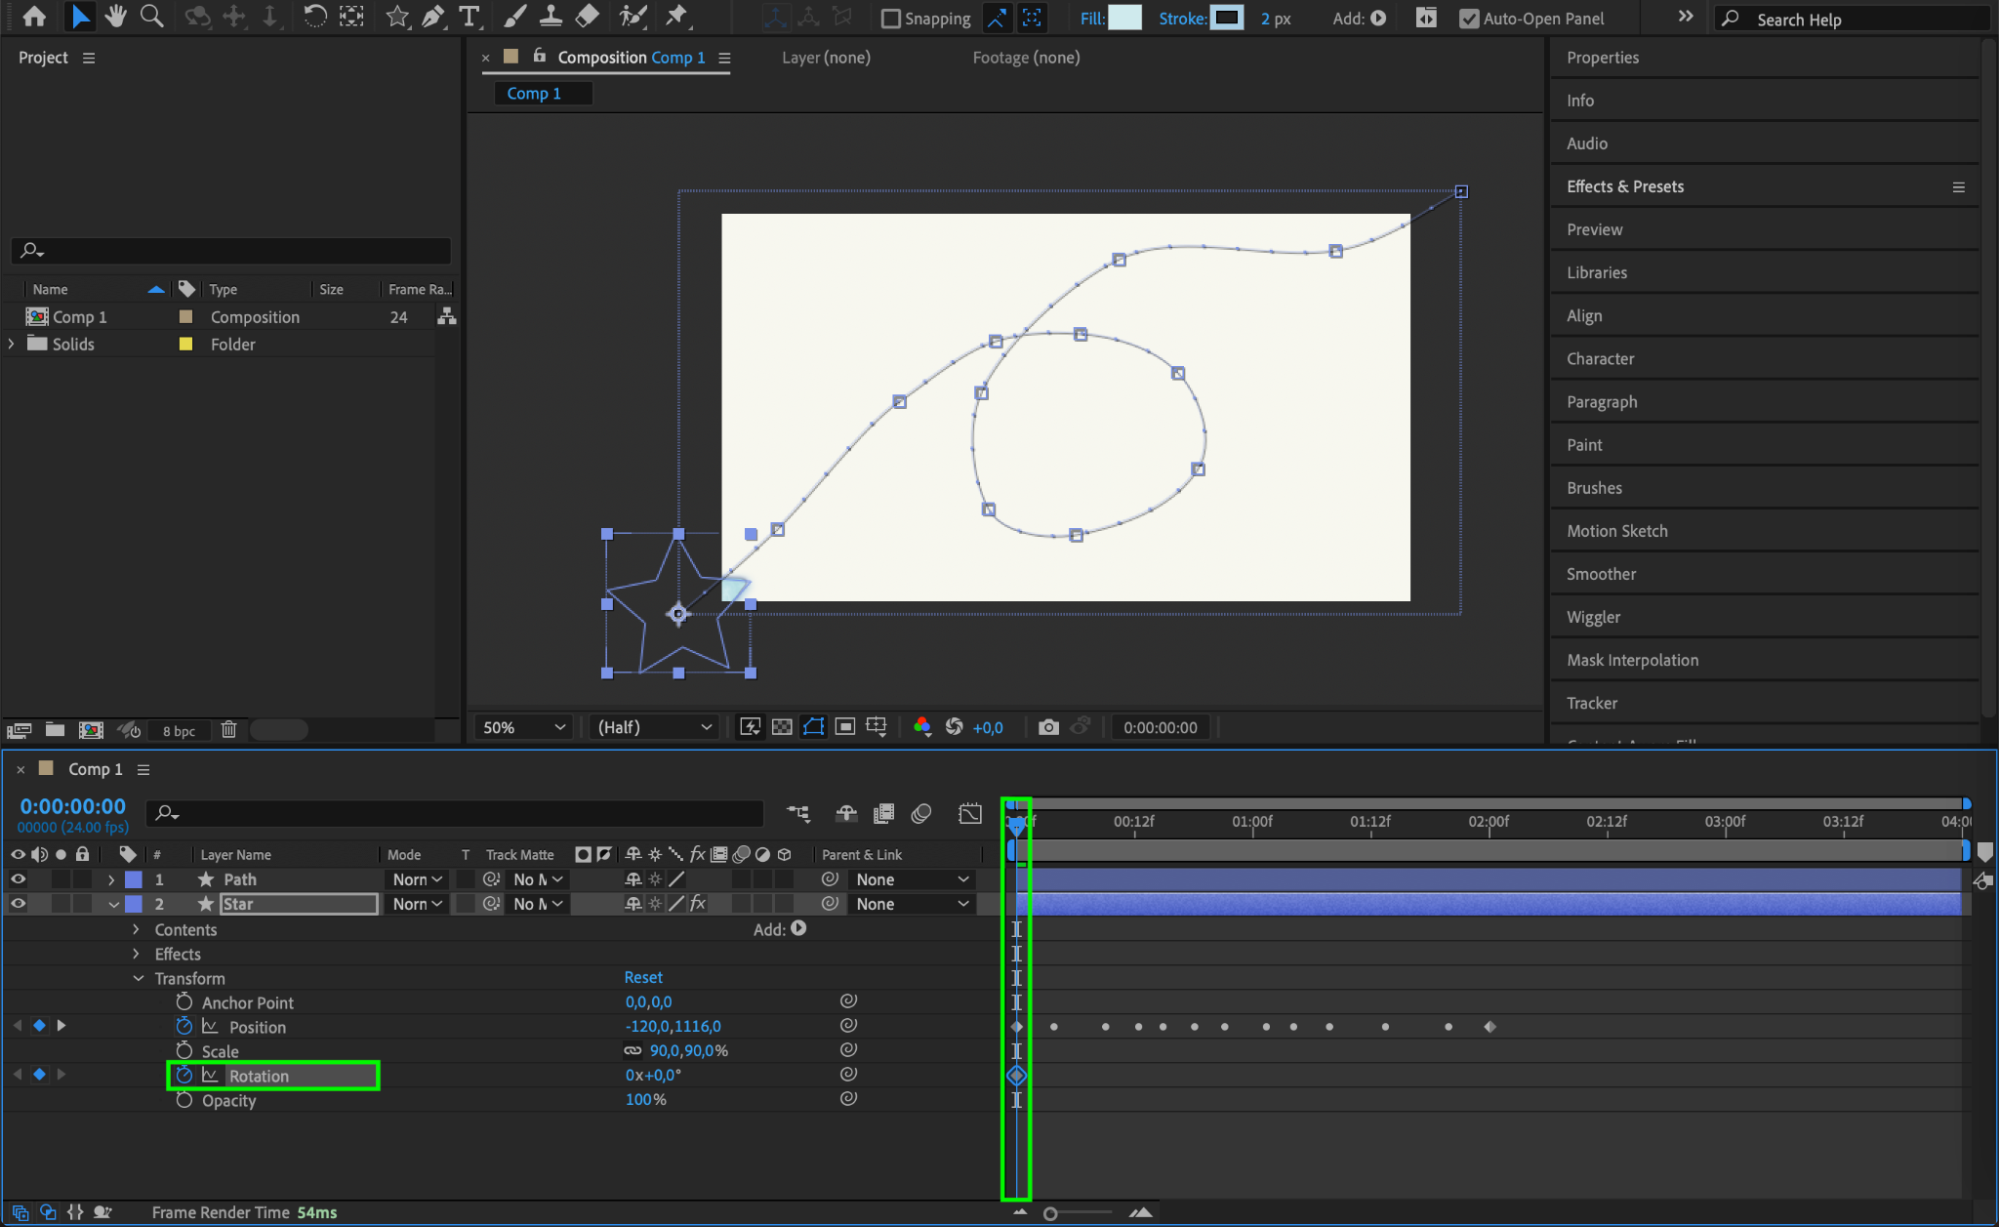Click the Fill color swatch
Screen dimensions: 1999x1227
(1125, 18)
